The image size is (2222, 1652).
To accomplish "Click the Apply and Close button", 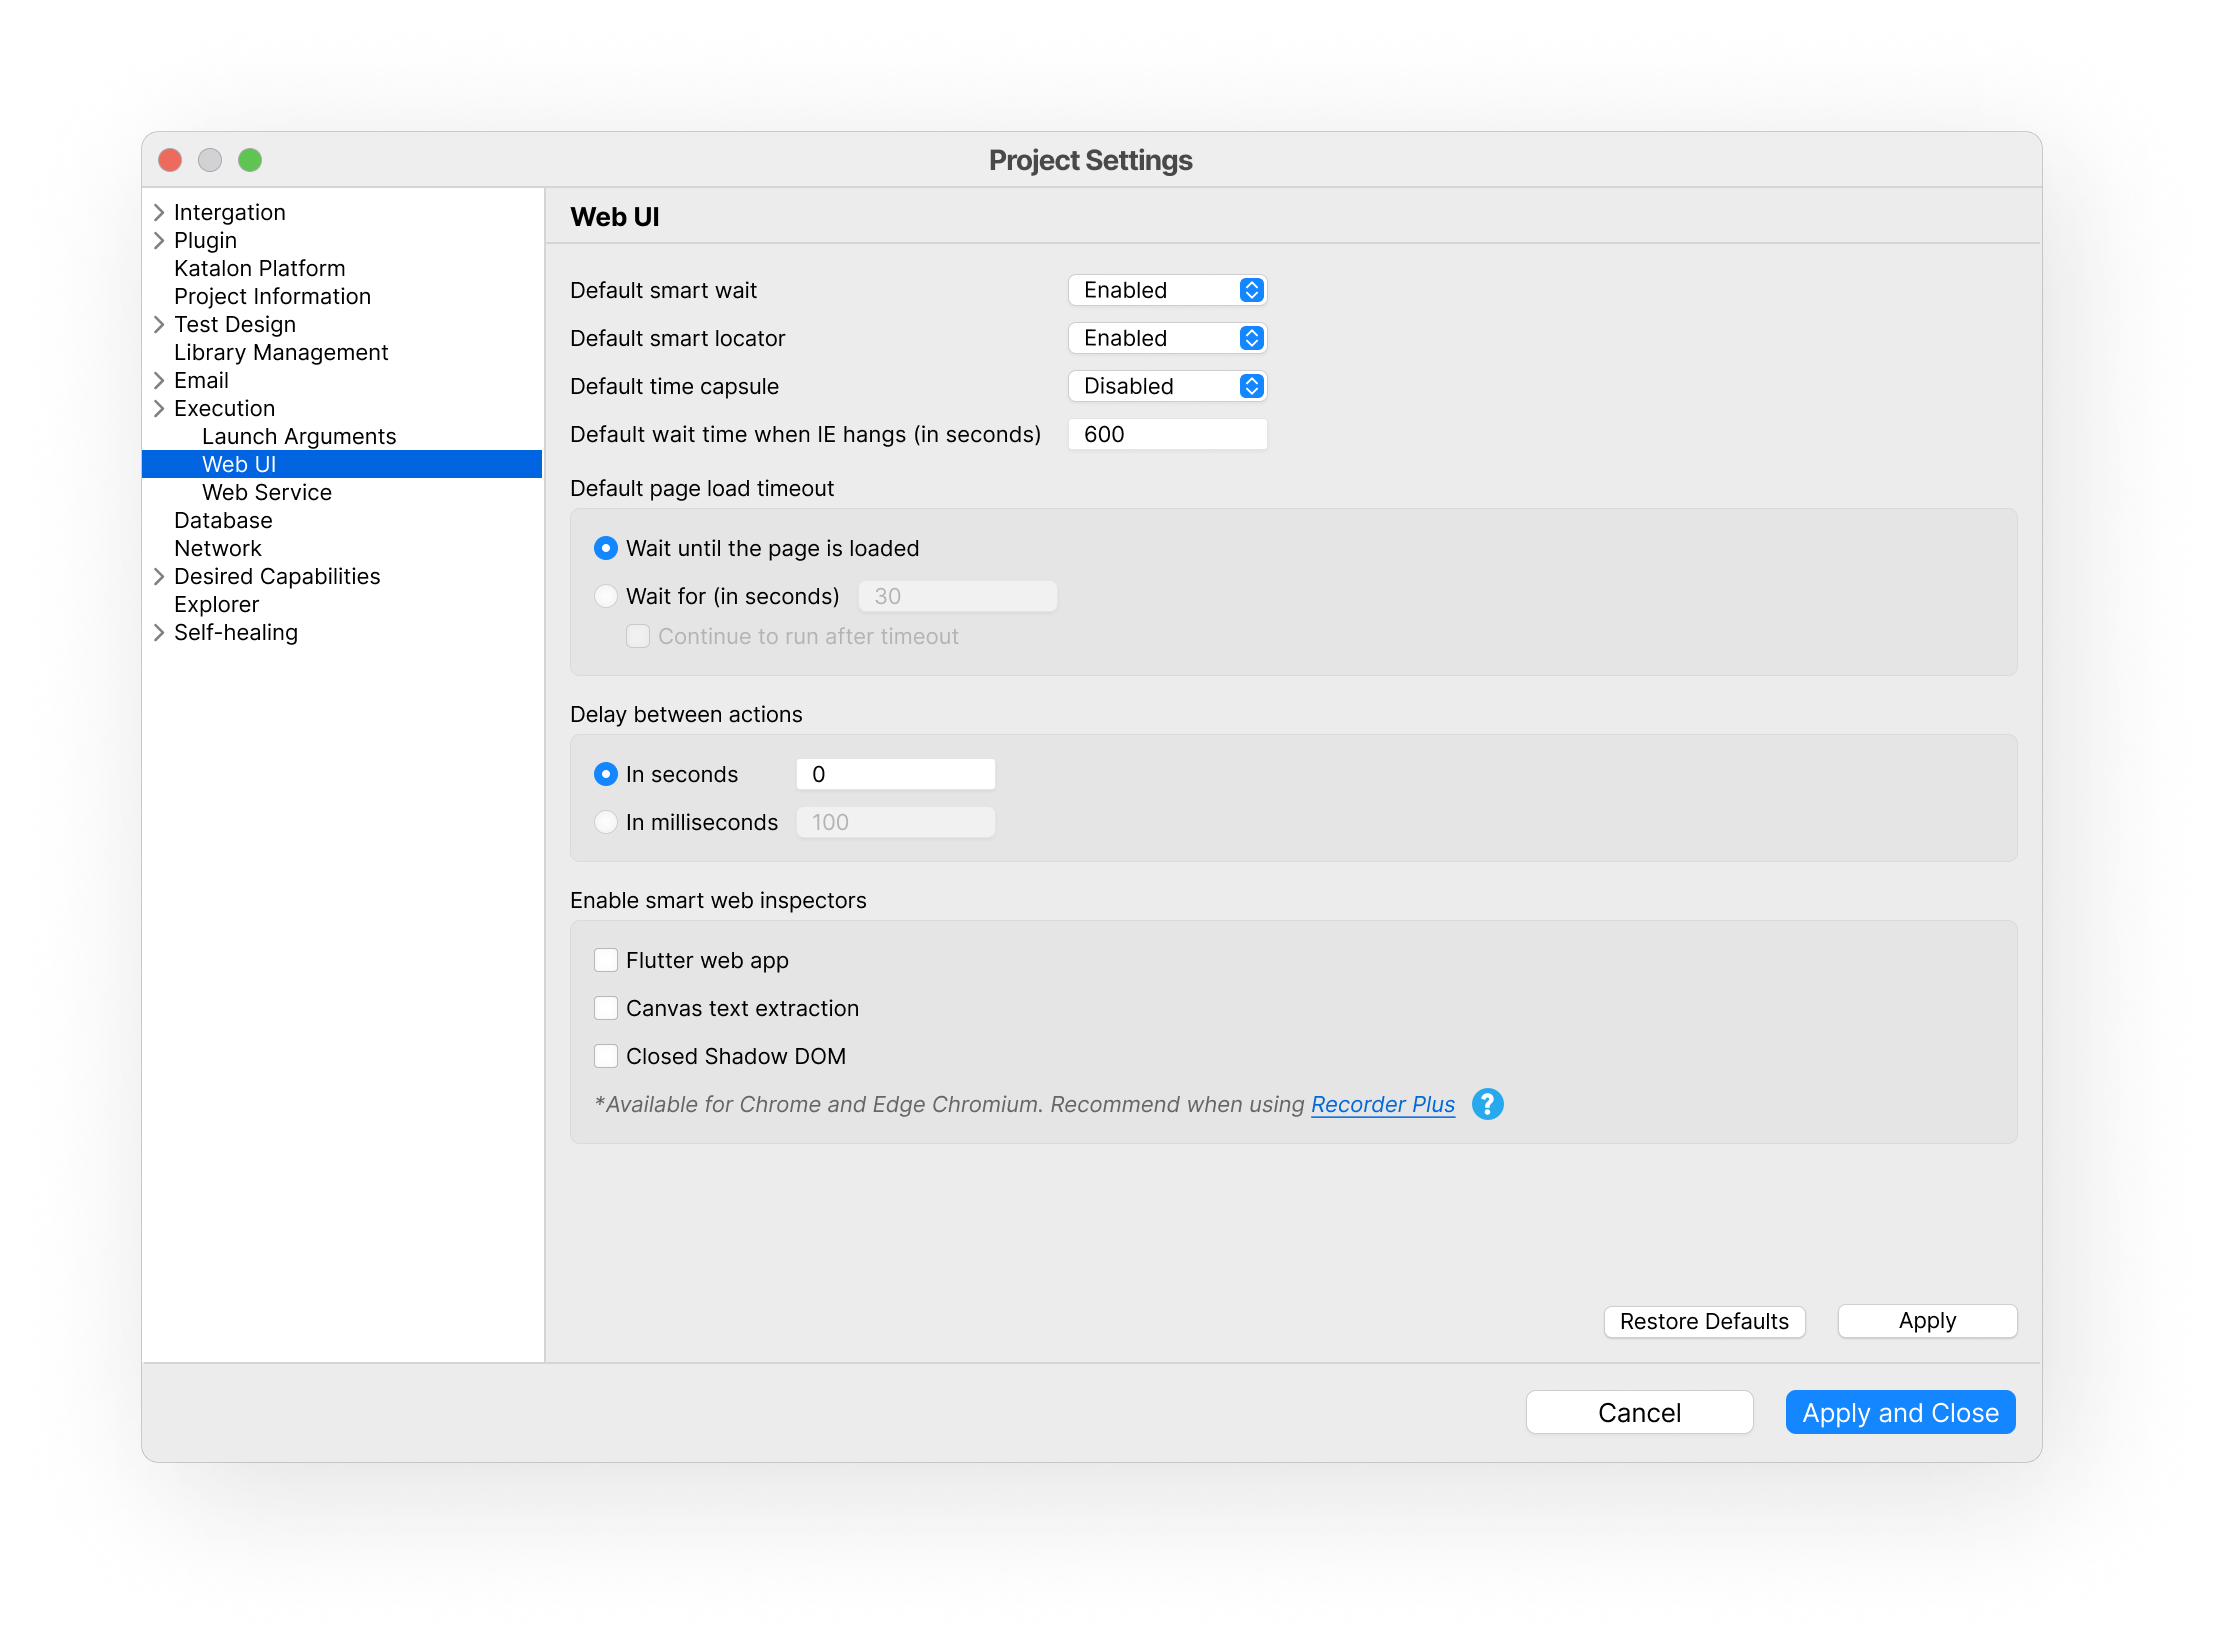I will [x=1900, y=1412].
